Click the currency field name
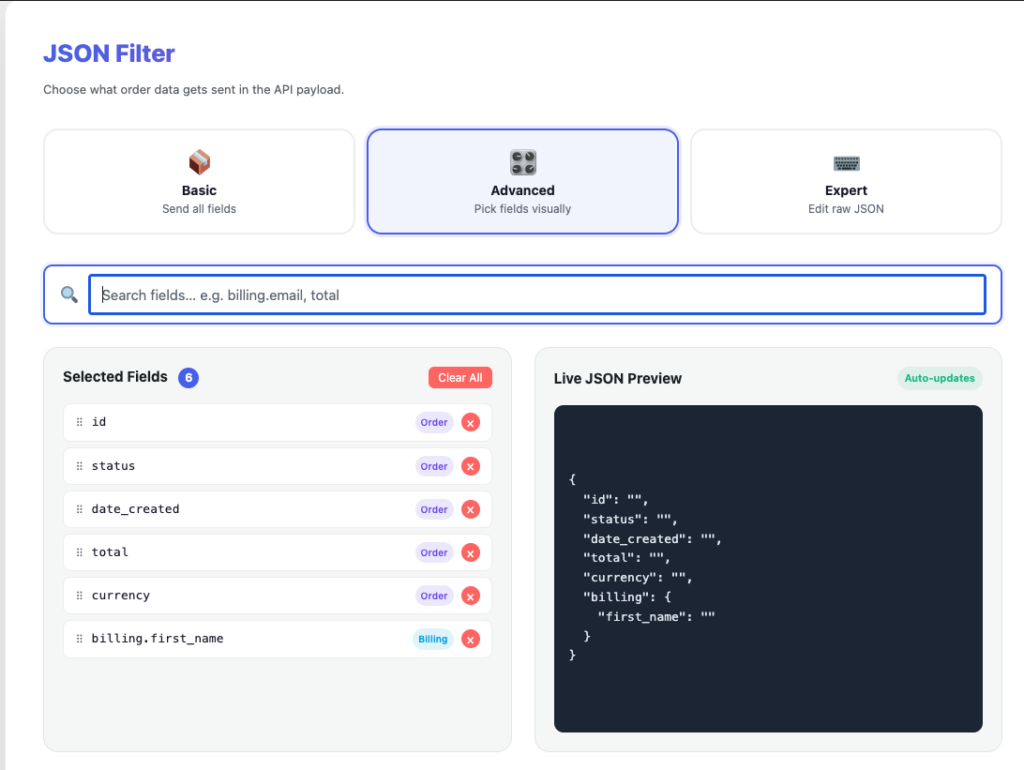 [x=121, y=595]
